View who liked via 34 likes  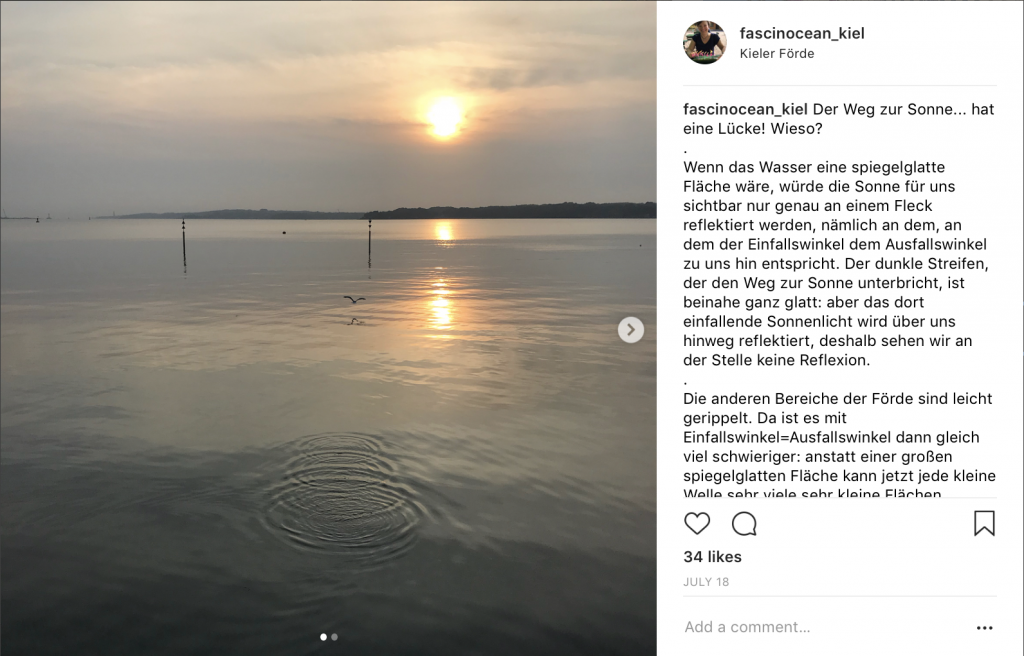click(712, 557)
